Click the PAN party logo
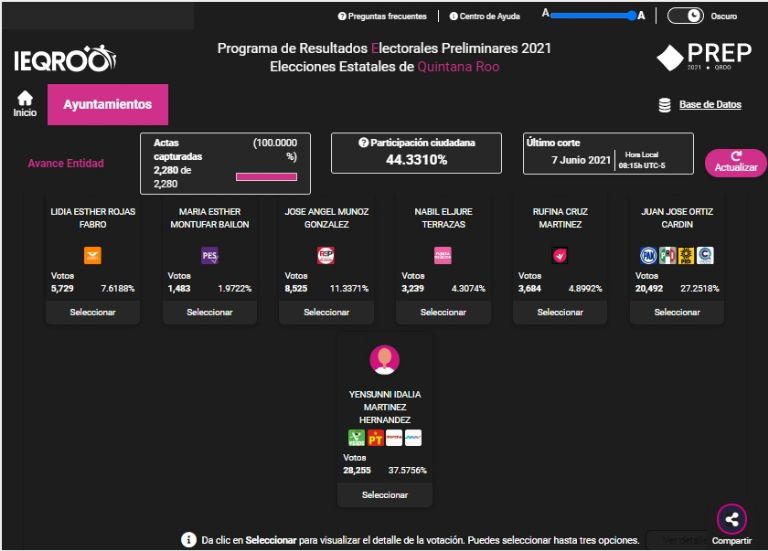The width and height of the screenshot is (768, 551). click(648, 255)
